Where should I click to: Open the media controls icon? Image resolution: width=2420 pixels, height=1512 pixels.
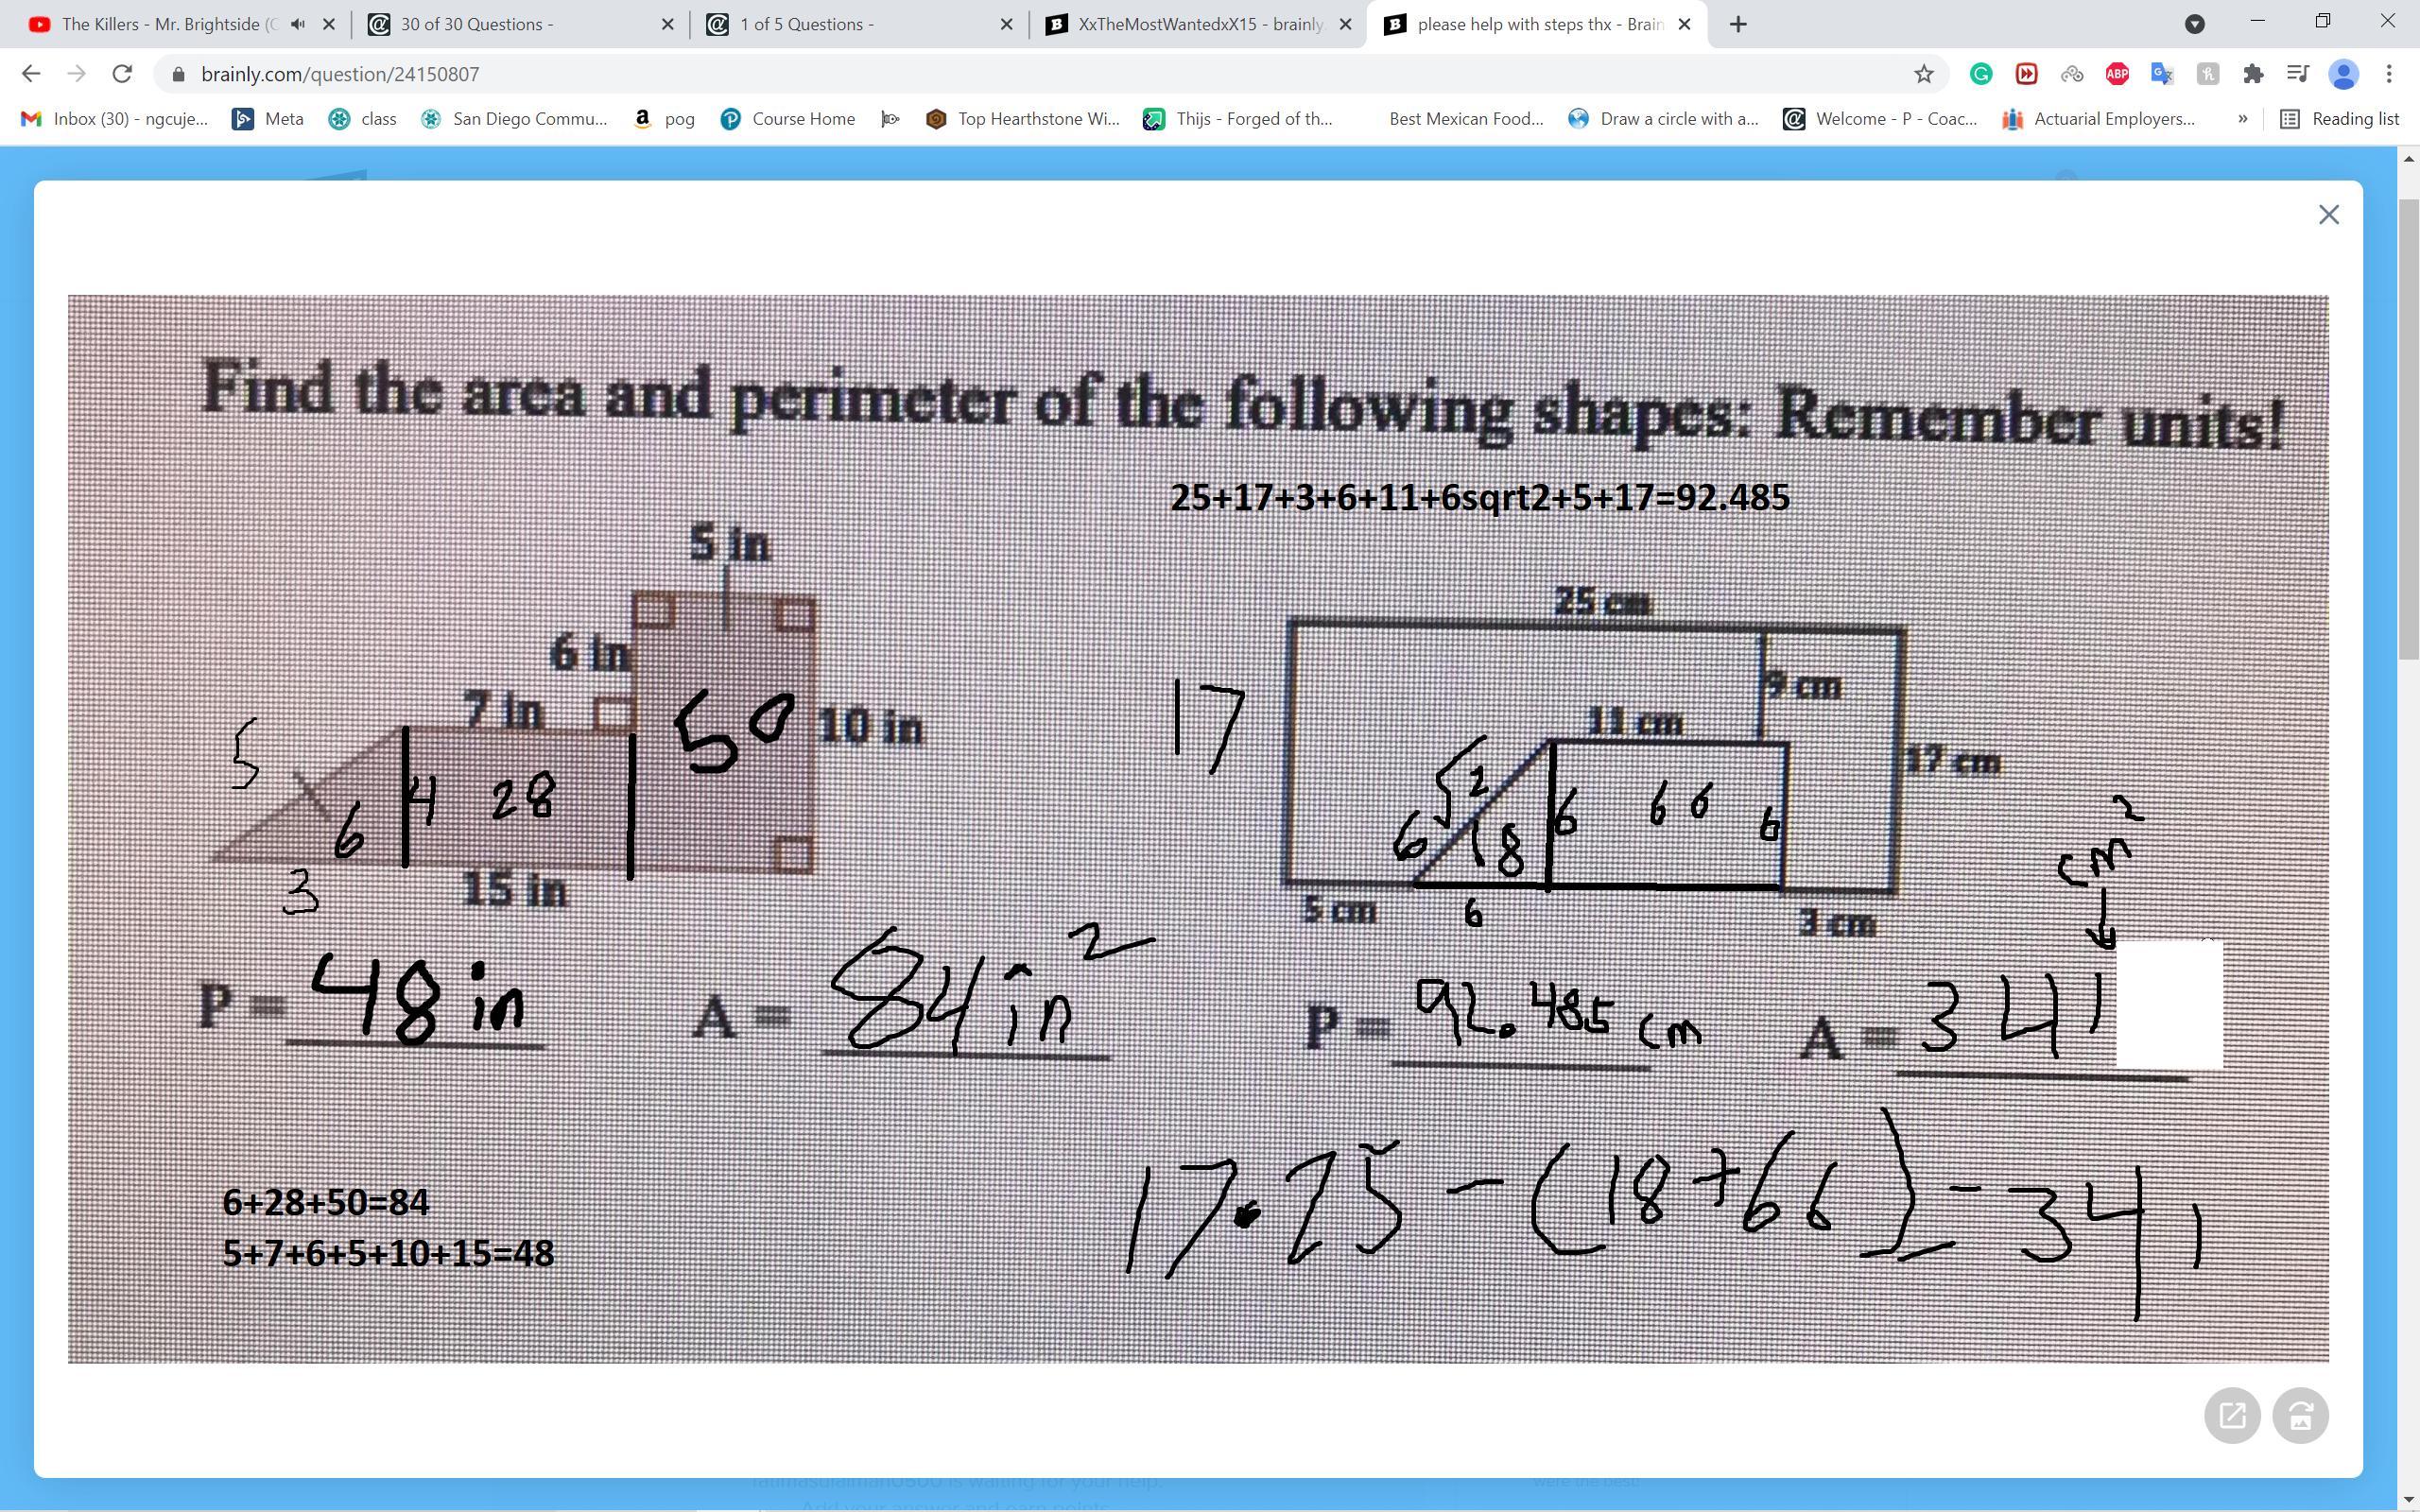pos(2298,74)
